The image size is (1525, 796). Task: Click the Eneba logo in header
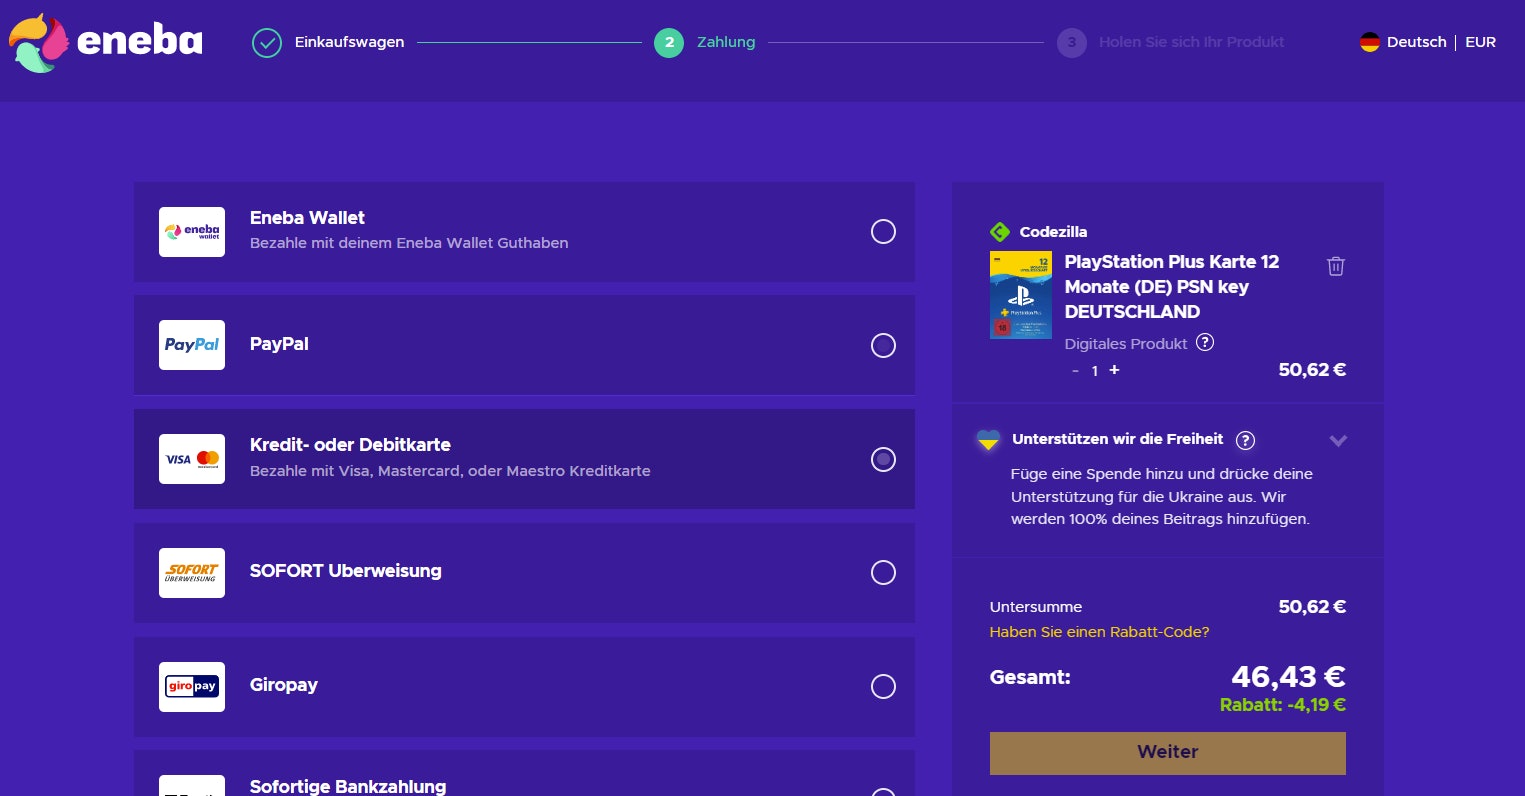pyautogui.click(x=106, y=42)
